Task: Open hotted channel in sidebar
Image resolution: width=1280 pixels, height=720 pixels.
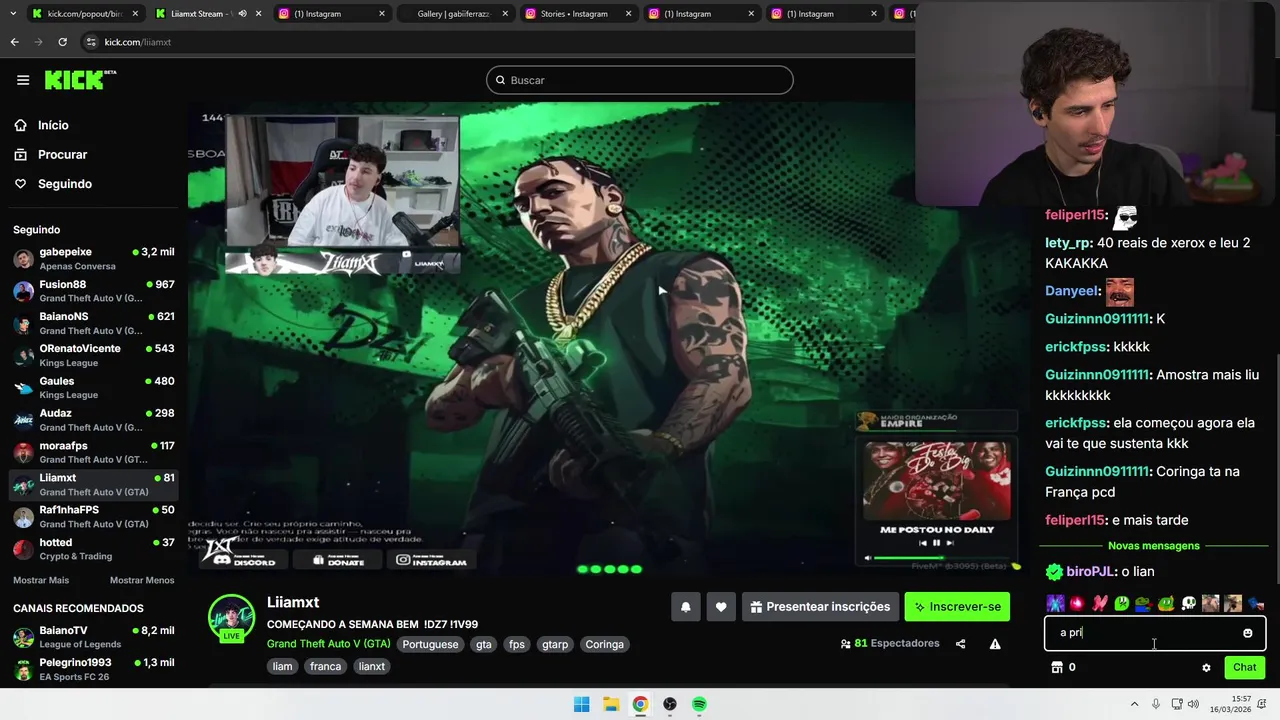Action: [94, 549]
